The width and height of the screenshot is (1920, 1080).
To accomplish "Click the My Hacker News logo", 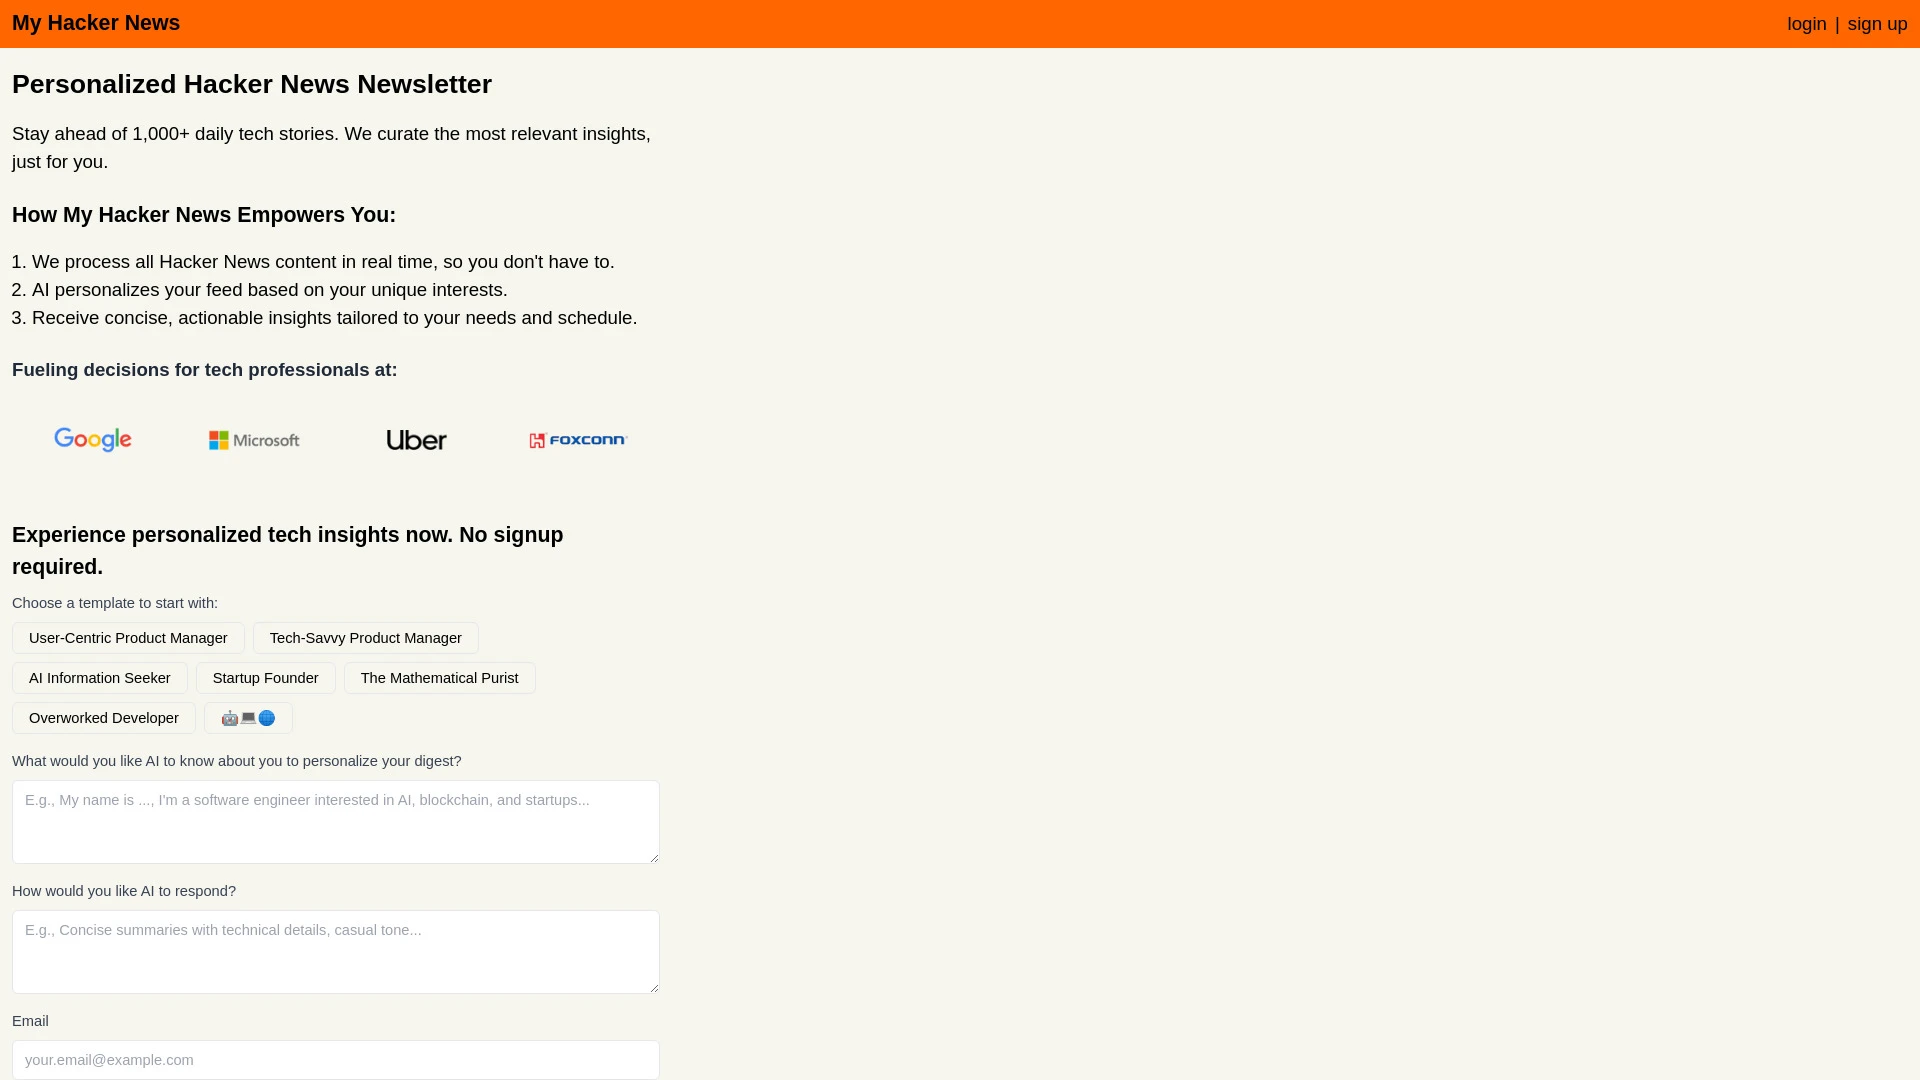I will coord(95,22).
